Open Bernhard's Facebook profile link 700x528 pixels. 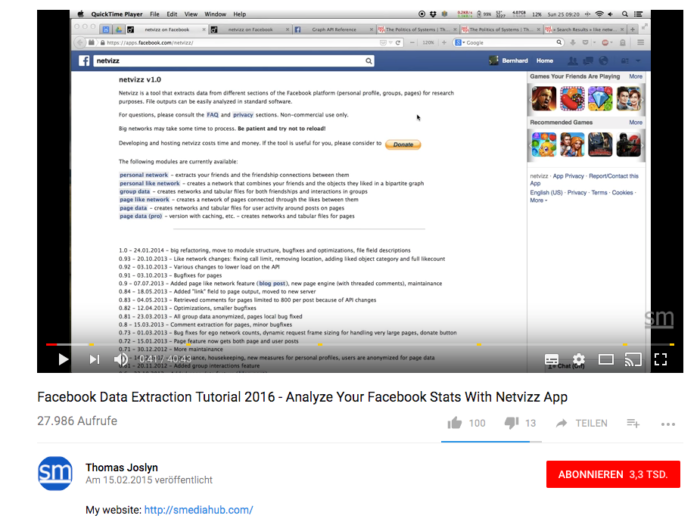[509, 61]
